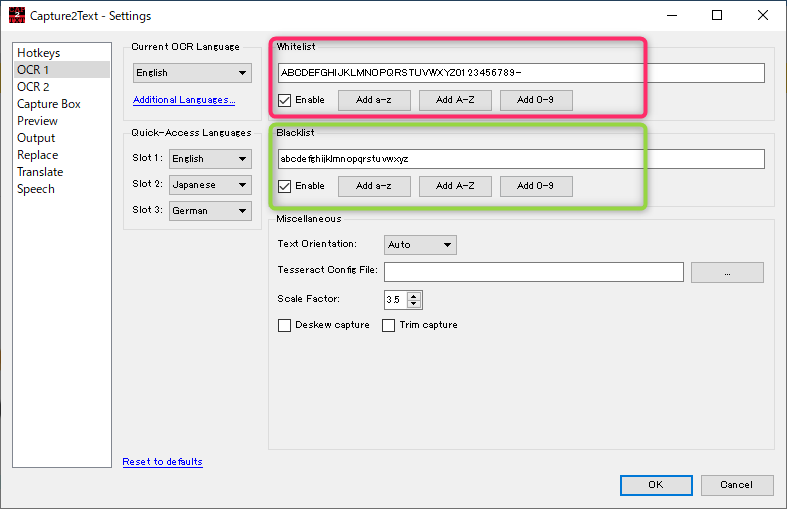
Task: Open the Text Orientation dropdown
Action: 420,245
